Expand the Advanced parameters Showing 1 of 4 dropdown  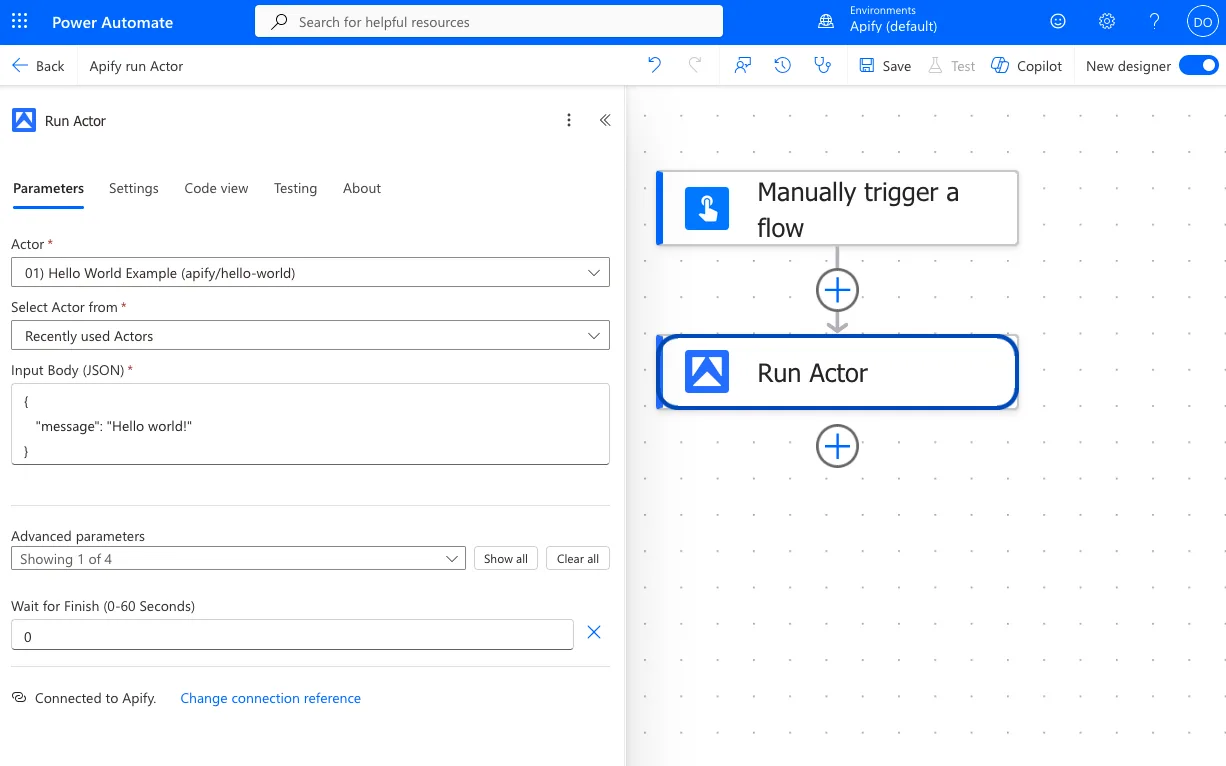pyautogui.click(x=238, y=558)
